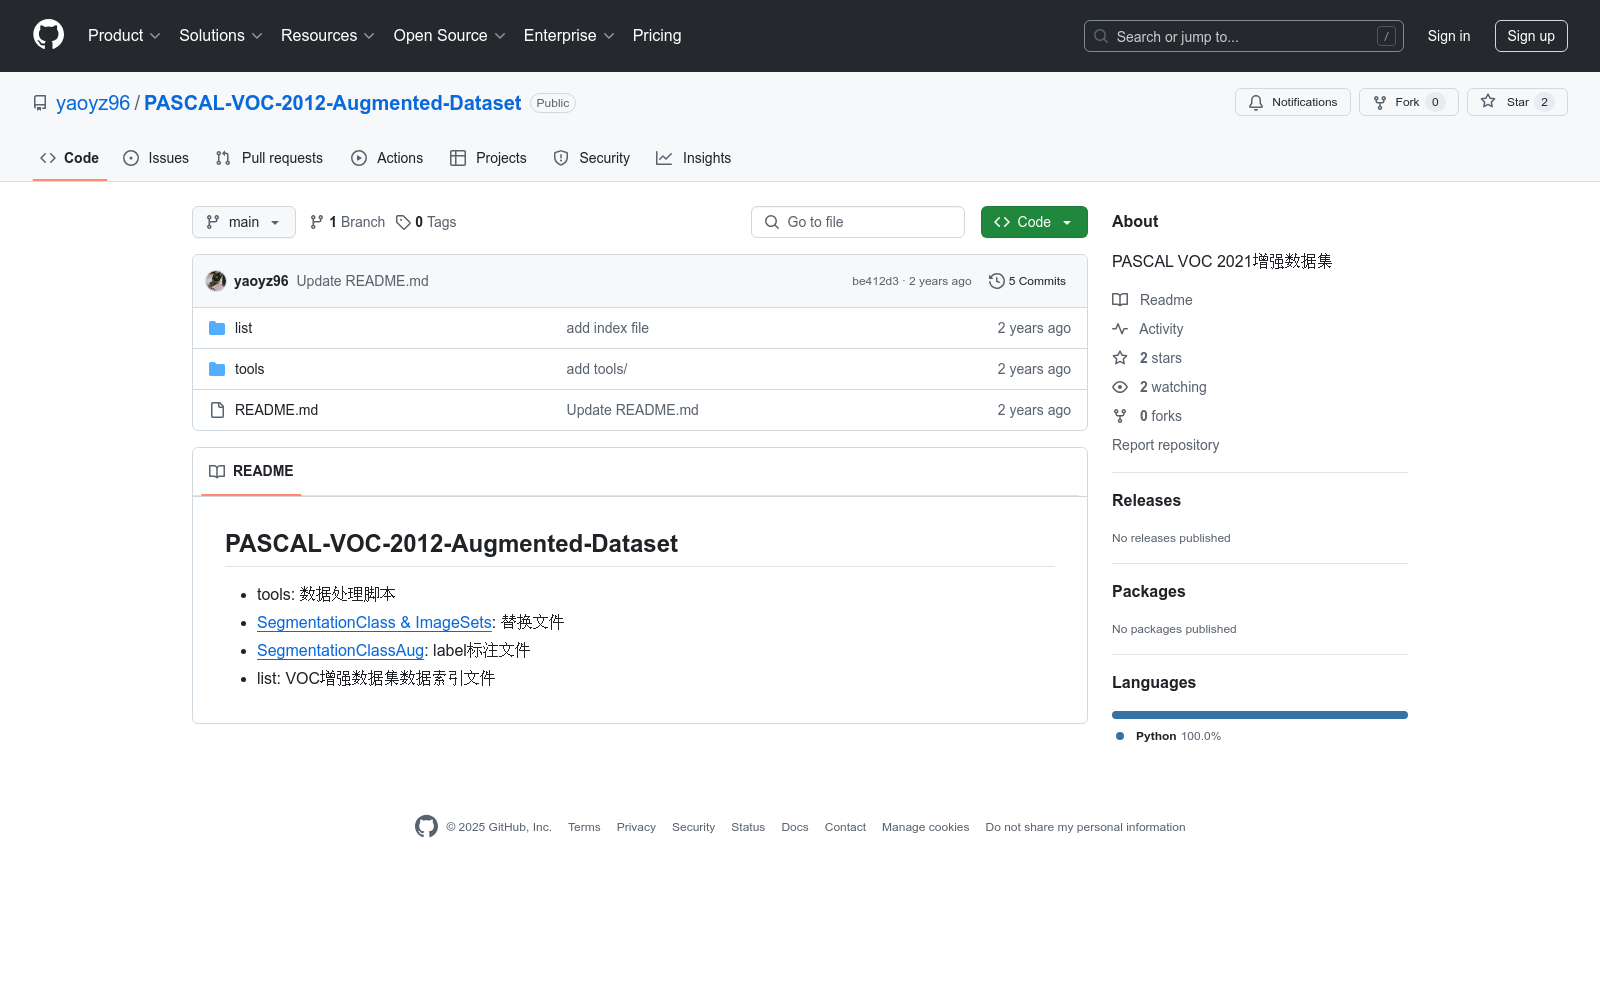Click the GitHub logo in footer
1600x1000 pixels.
tap(426, 827)
